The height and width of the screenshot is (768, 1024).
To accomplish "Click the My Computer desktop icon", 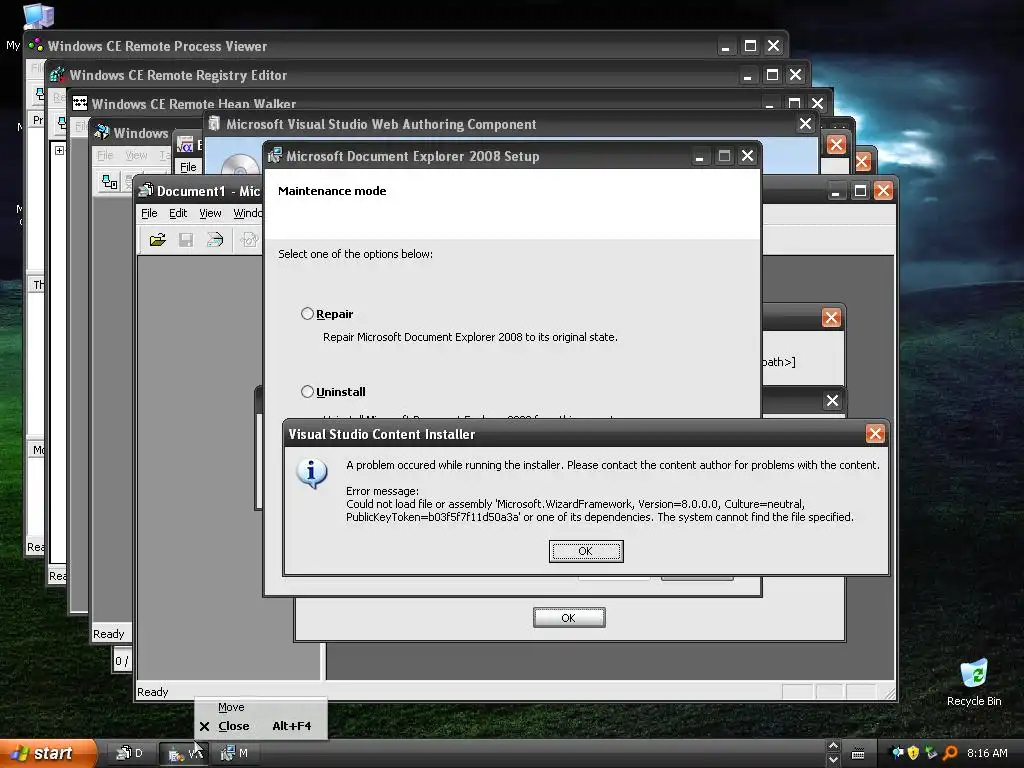I will point(38,17).
